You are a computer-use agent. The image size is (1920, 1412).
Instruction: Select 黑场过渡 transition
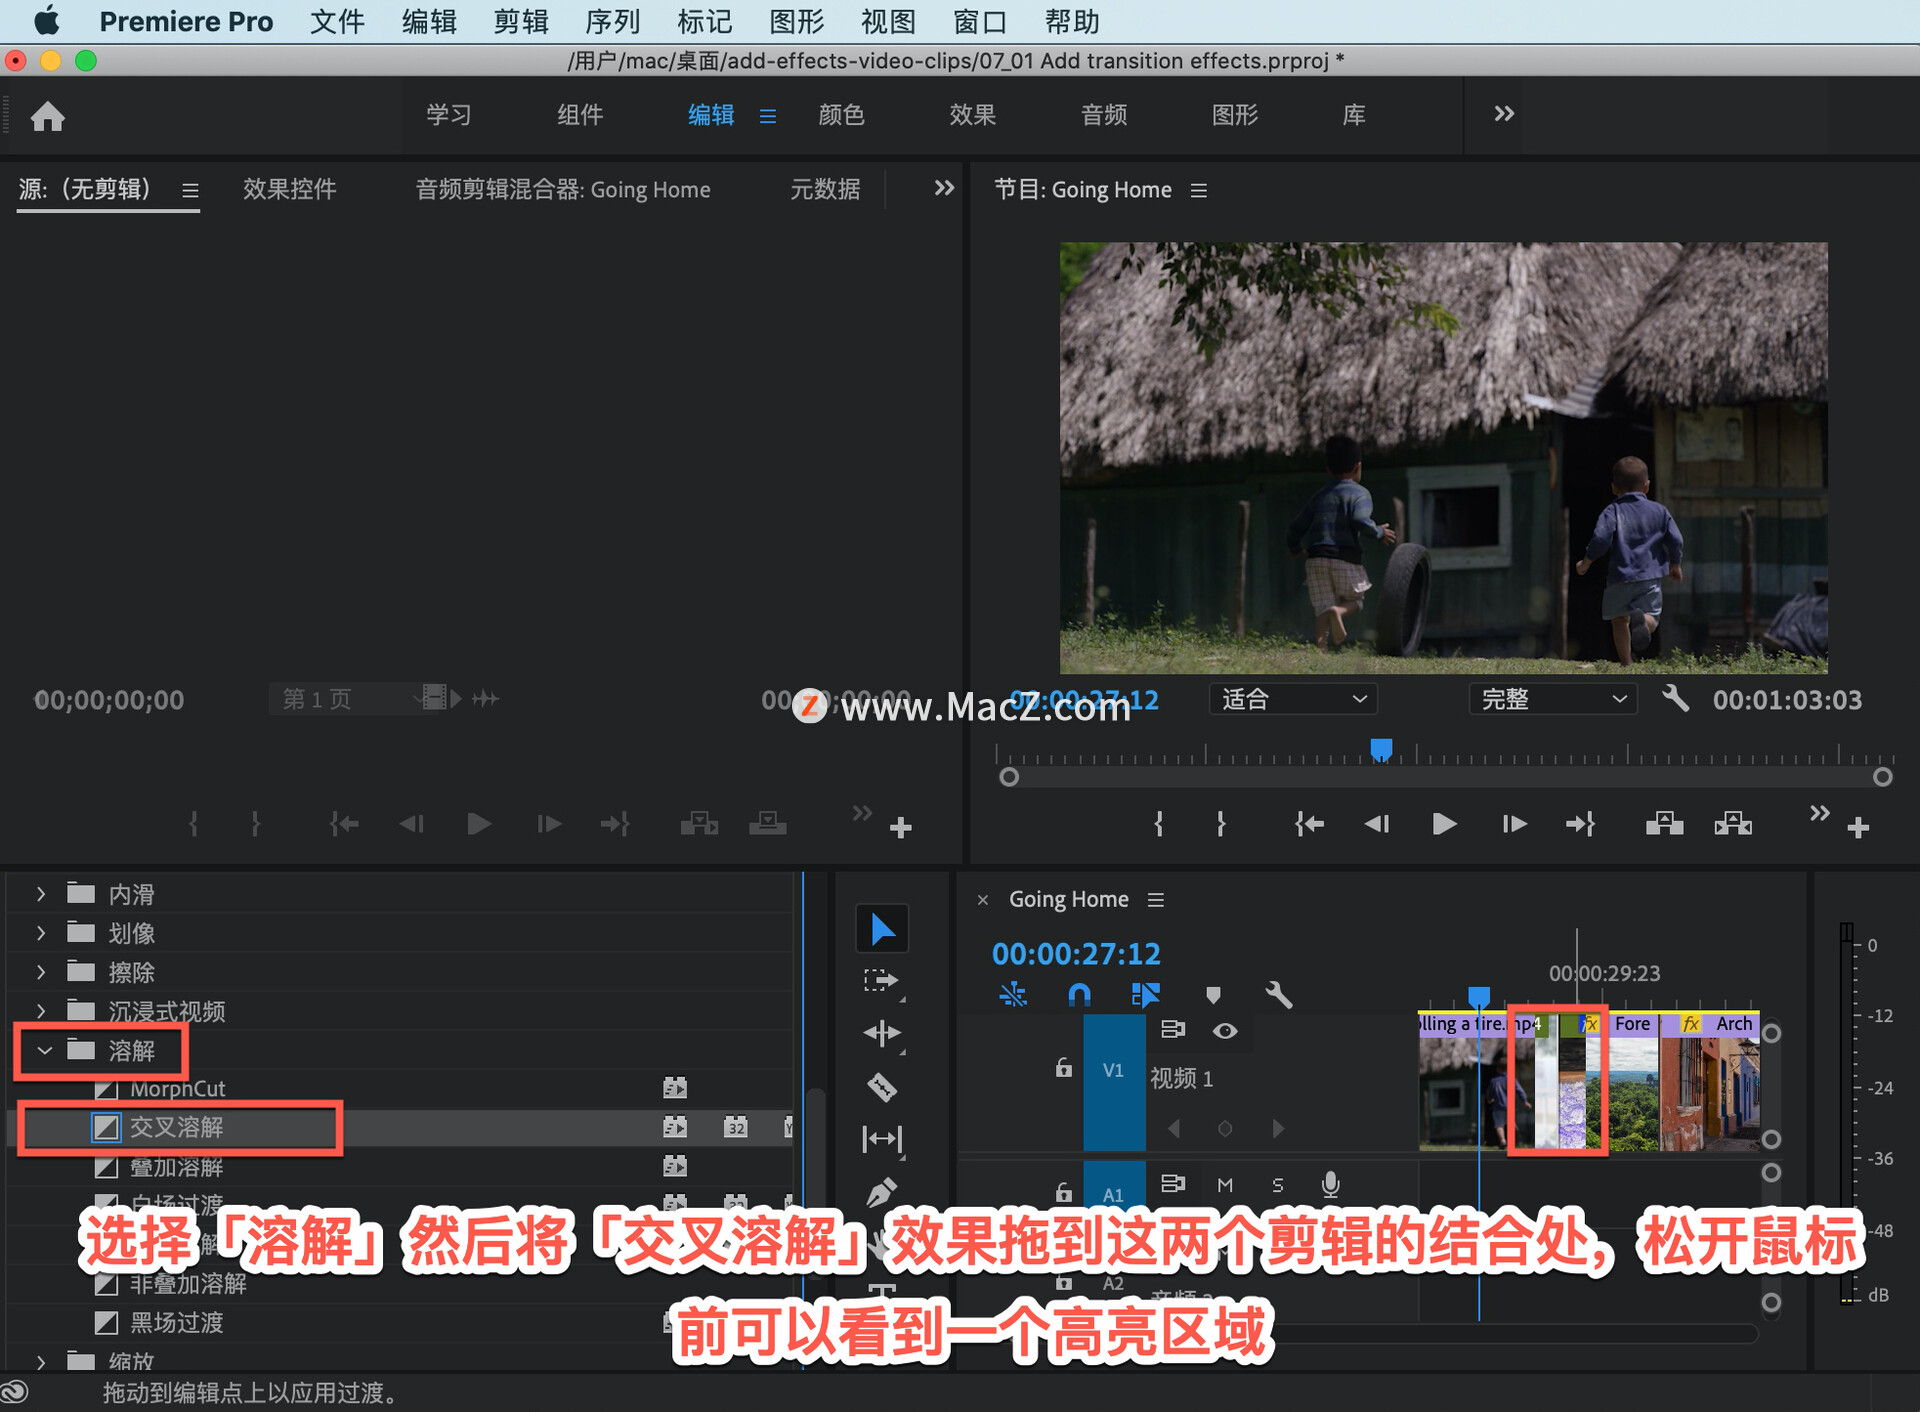click(177, 1322)
